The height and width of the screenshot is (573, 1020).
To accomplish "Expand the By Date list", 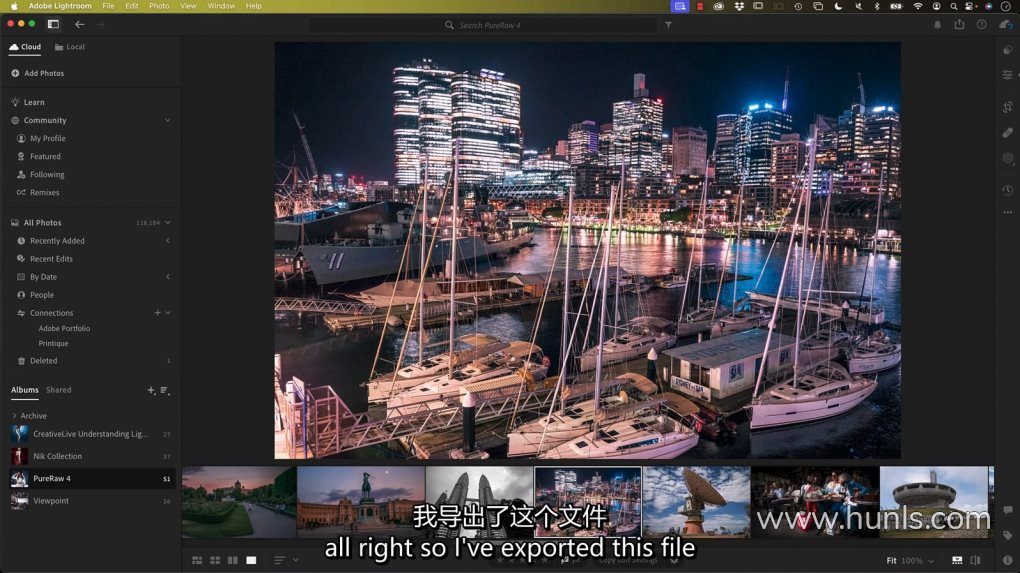I will click(x=168, y=277).
